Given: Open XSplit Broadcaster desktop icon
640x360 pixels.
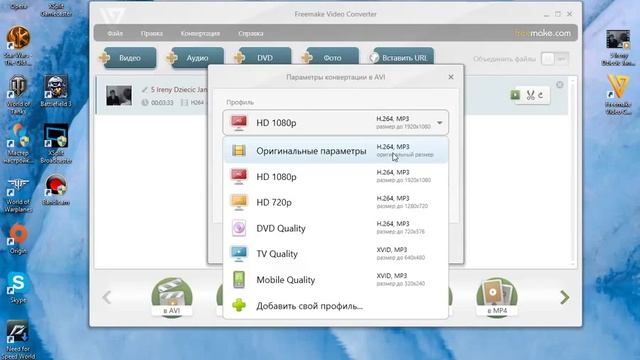Looking at the screenshot, I should [x=56, y=144].
